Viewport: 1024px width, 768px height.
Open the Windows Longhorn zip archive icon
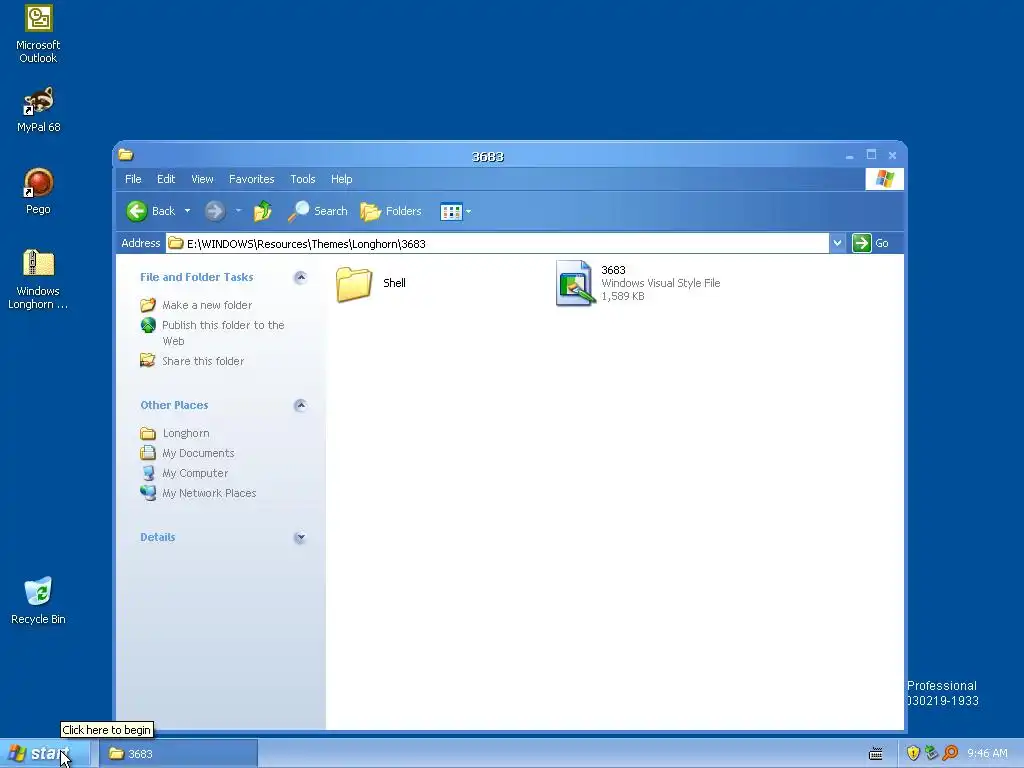pyautogui.click(x=38, y=279)
